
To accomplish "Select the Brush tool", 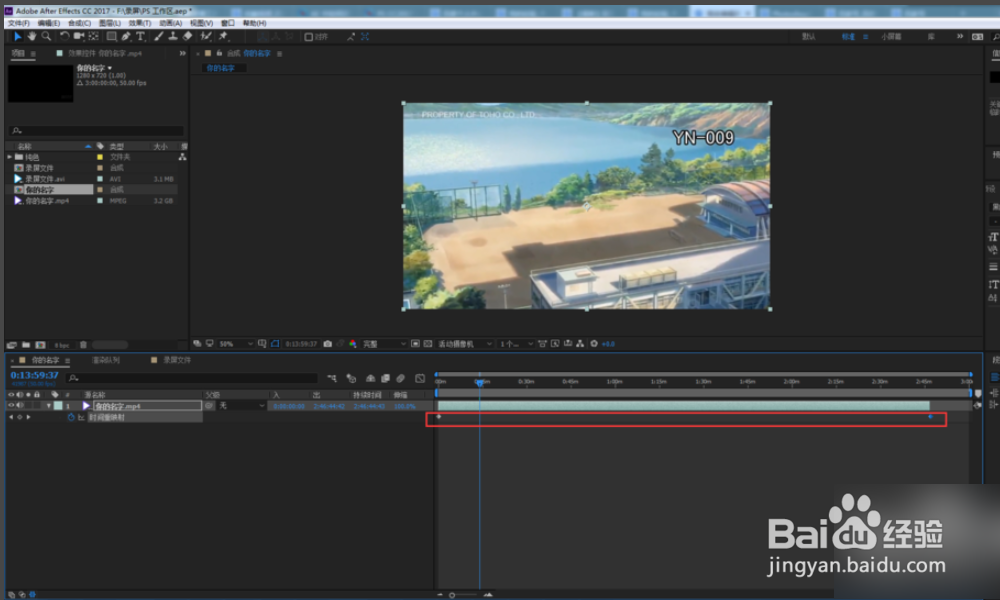I will point(159,36).
